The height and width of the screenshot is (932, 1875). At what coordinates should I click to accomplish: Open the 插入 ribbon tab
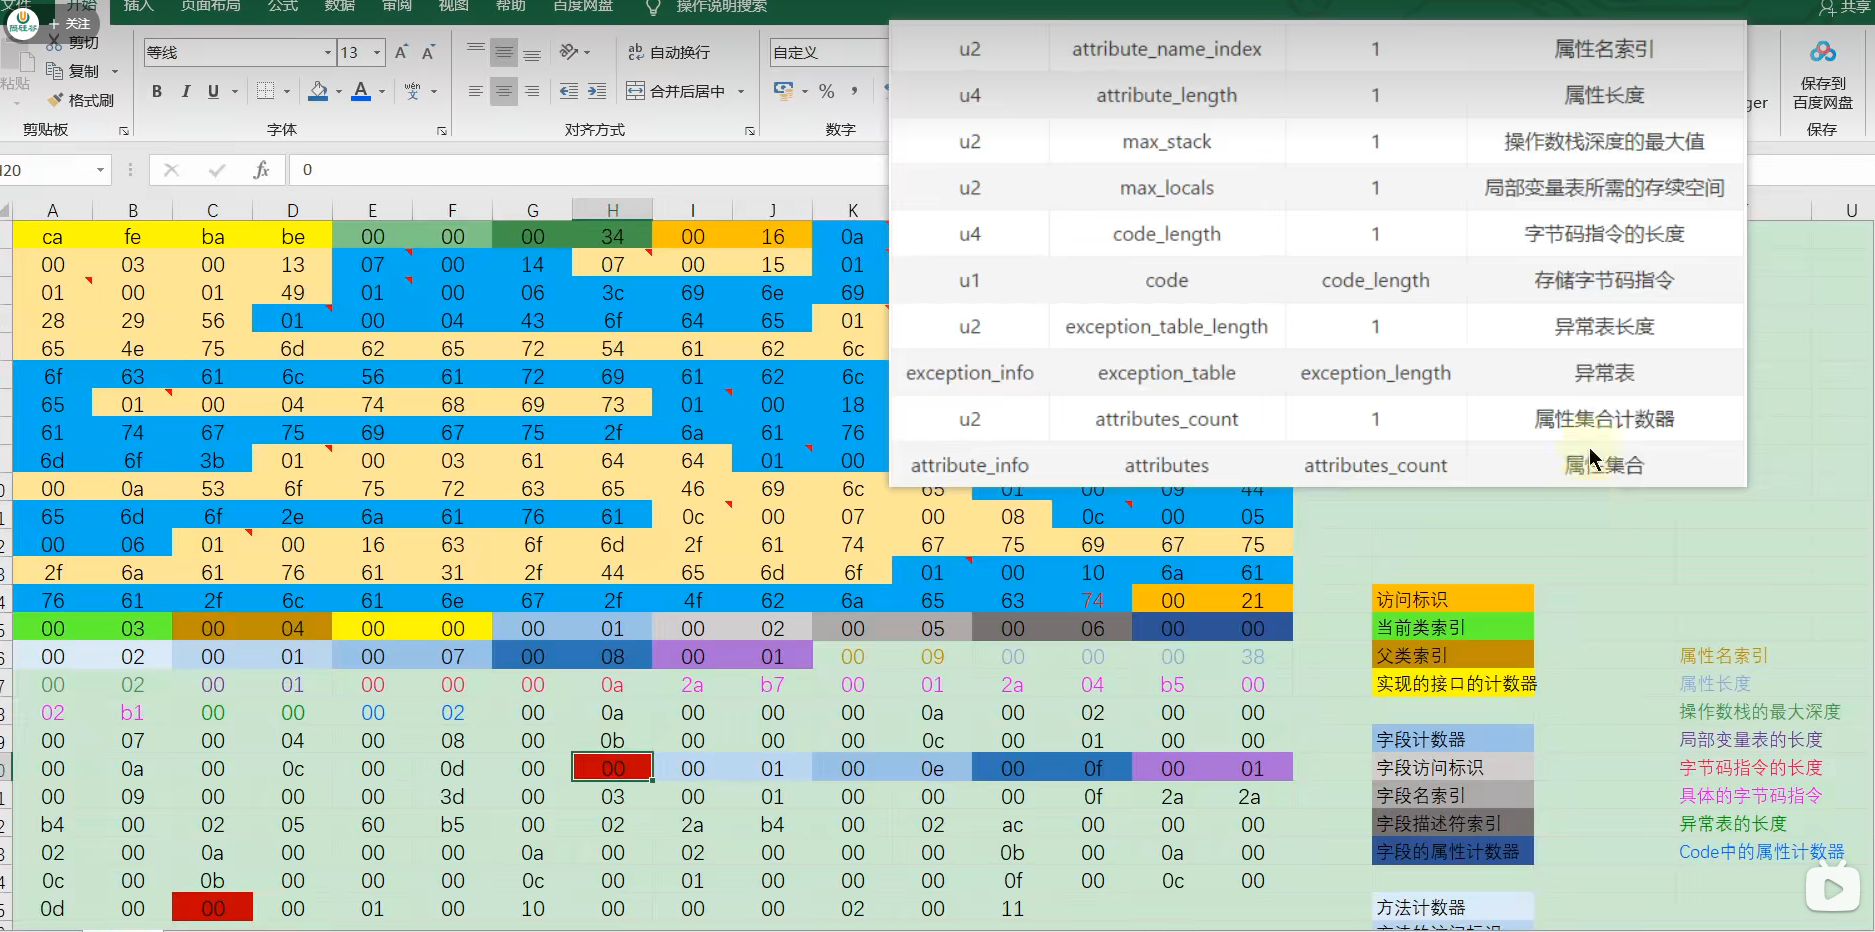(139, 6)
